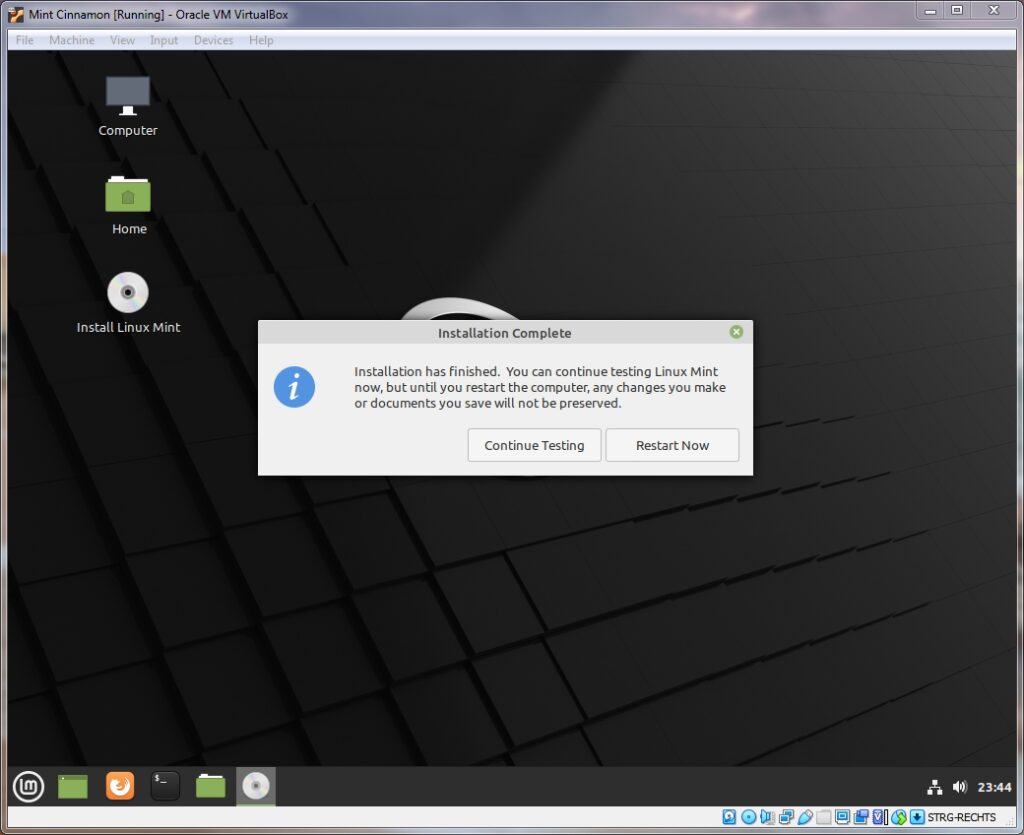
Task: Choose Continue Testing in the dialog
Action: (x=534, y=445)
